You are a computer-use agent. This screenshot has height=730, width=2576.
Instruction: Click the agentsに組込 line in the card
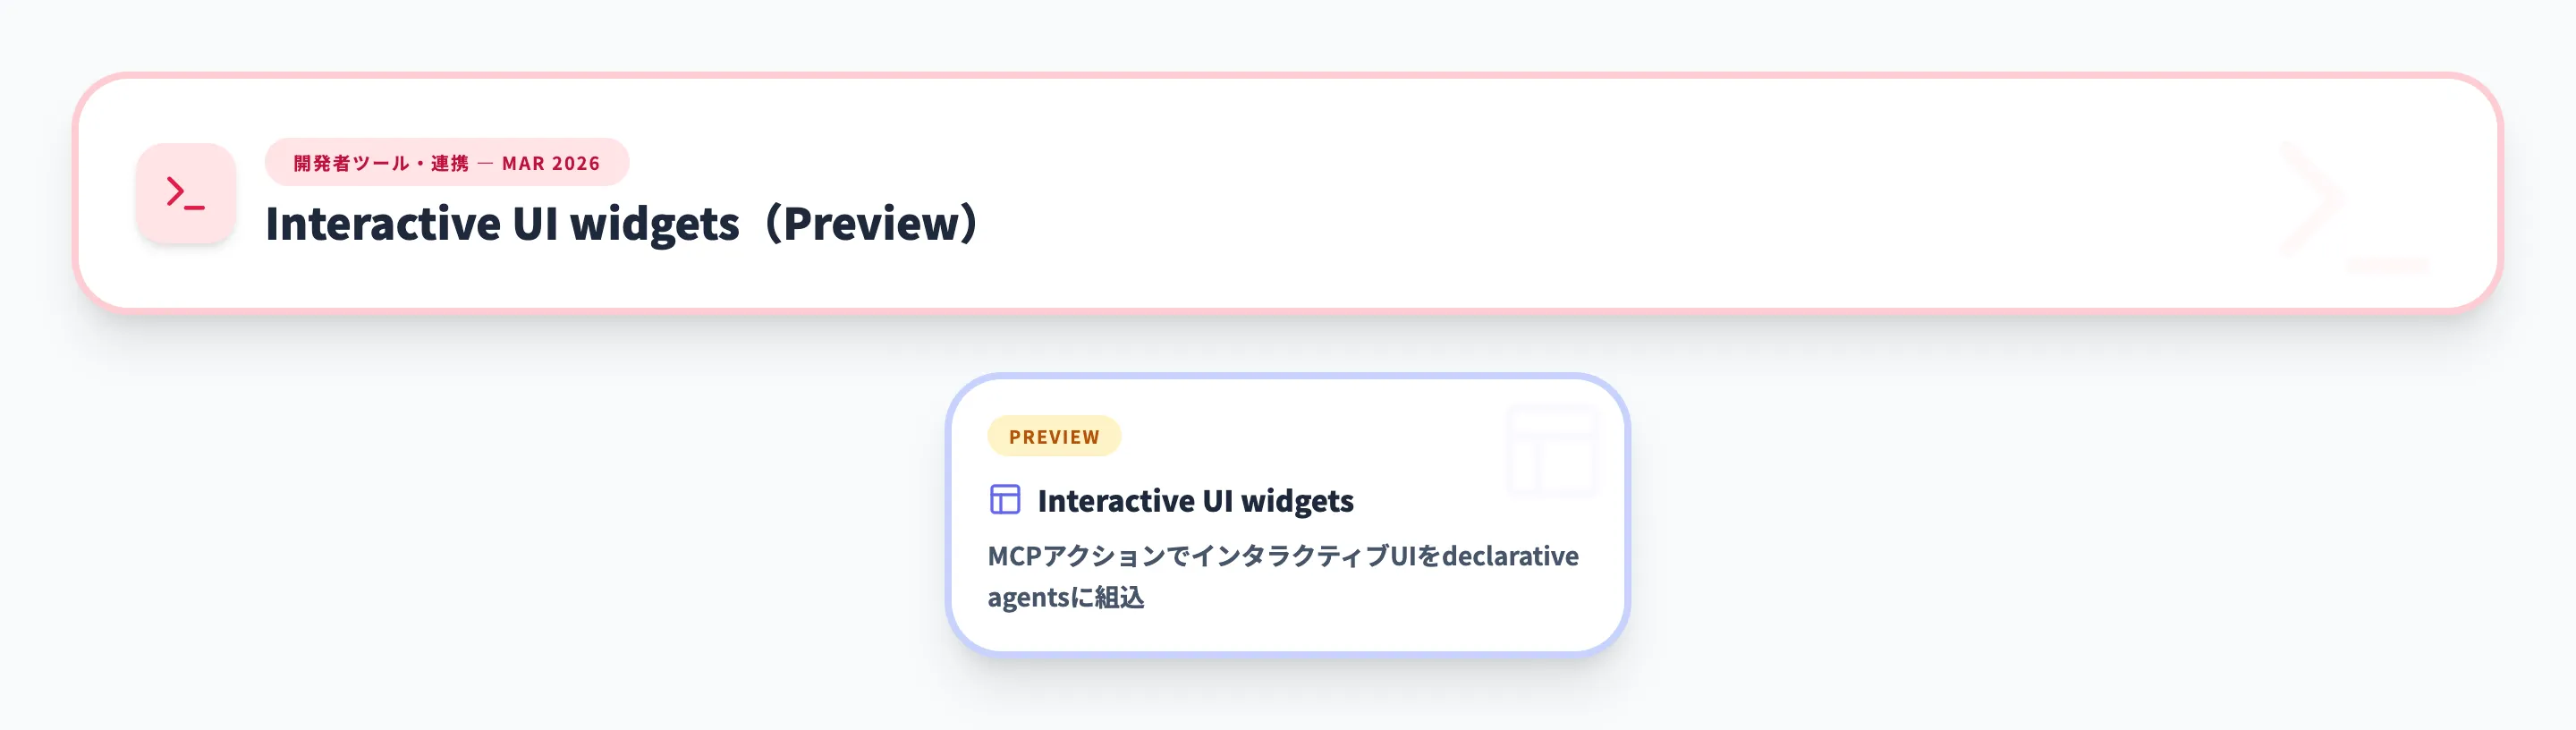[x=1066, y=598]
